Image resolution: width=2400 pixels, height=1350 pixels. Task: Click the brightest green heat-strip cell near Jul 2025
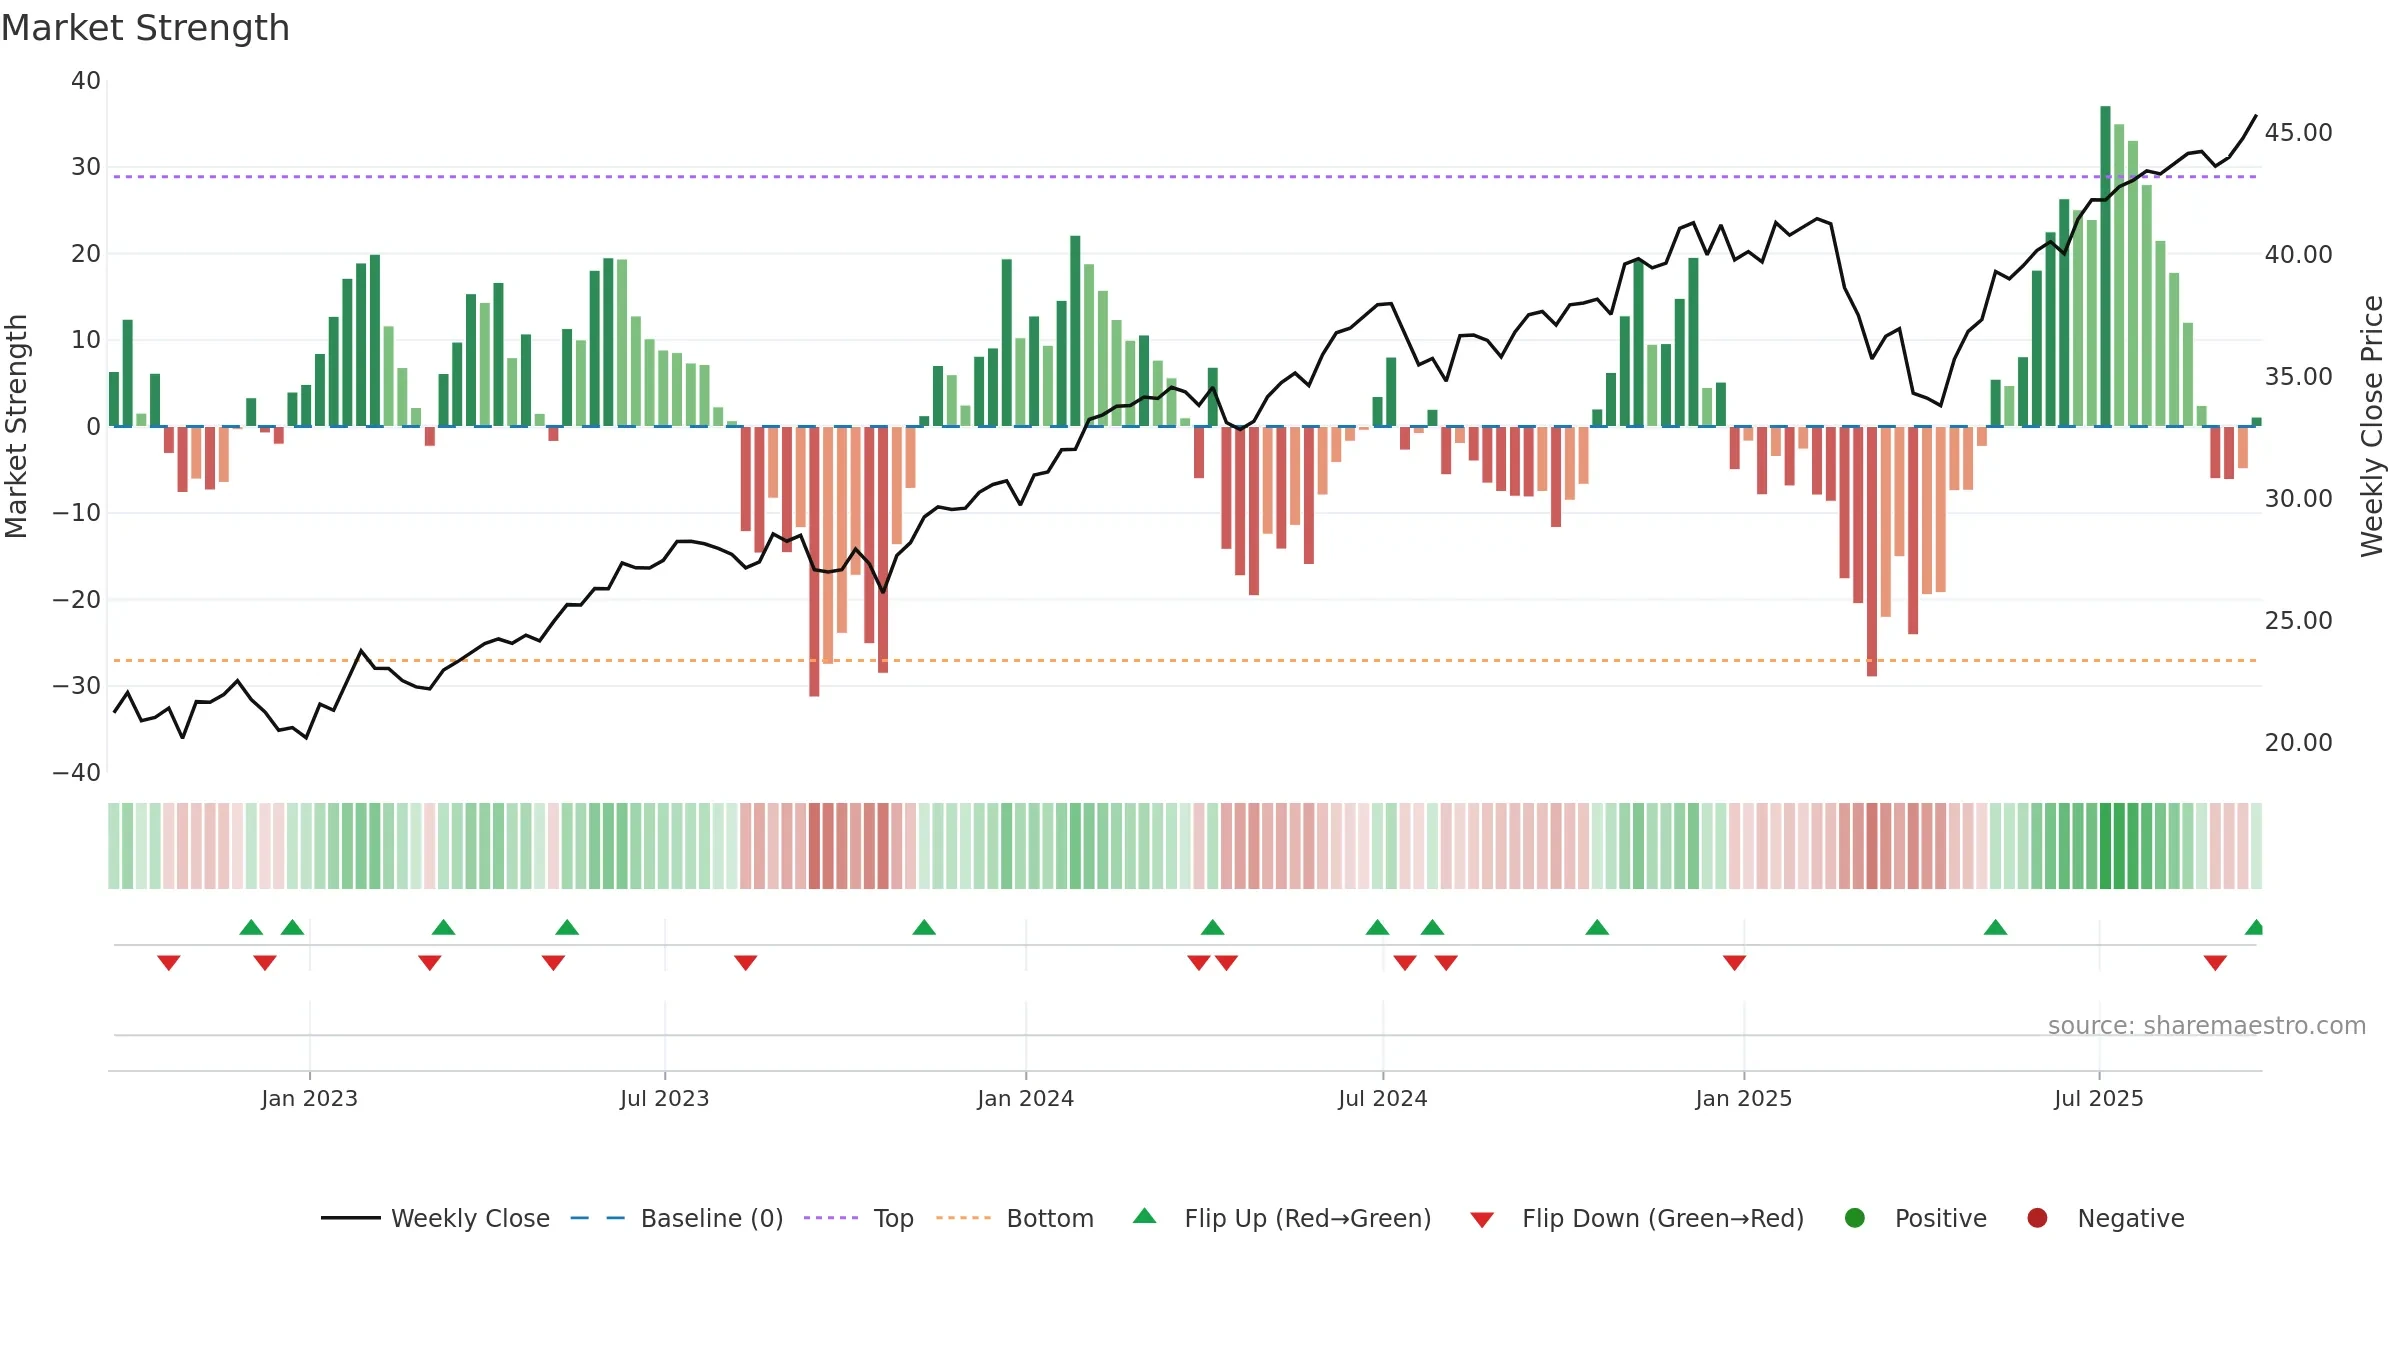(2105, 846)
